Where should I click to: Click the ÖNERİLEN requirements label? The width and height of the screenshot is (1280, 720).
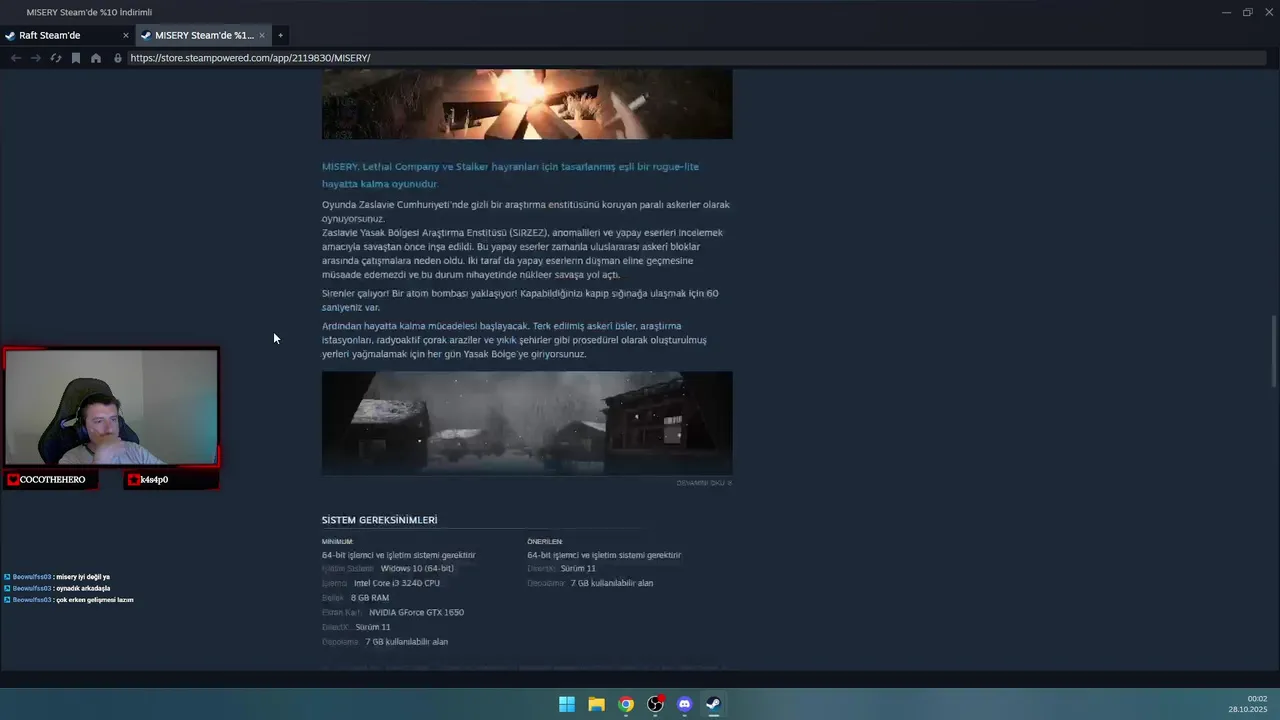tap(545, 541)
